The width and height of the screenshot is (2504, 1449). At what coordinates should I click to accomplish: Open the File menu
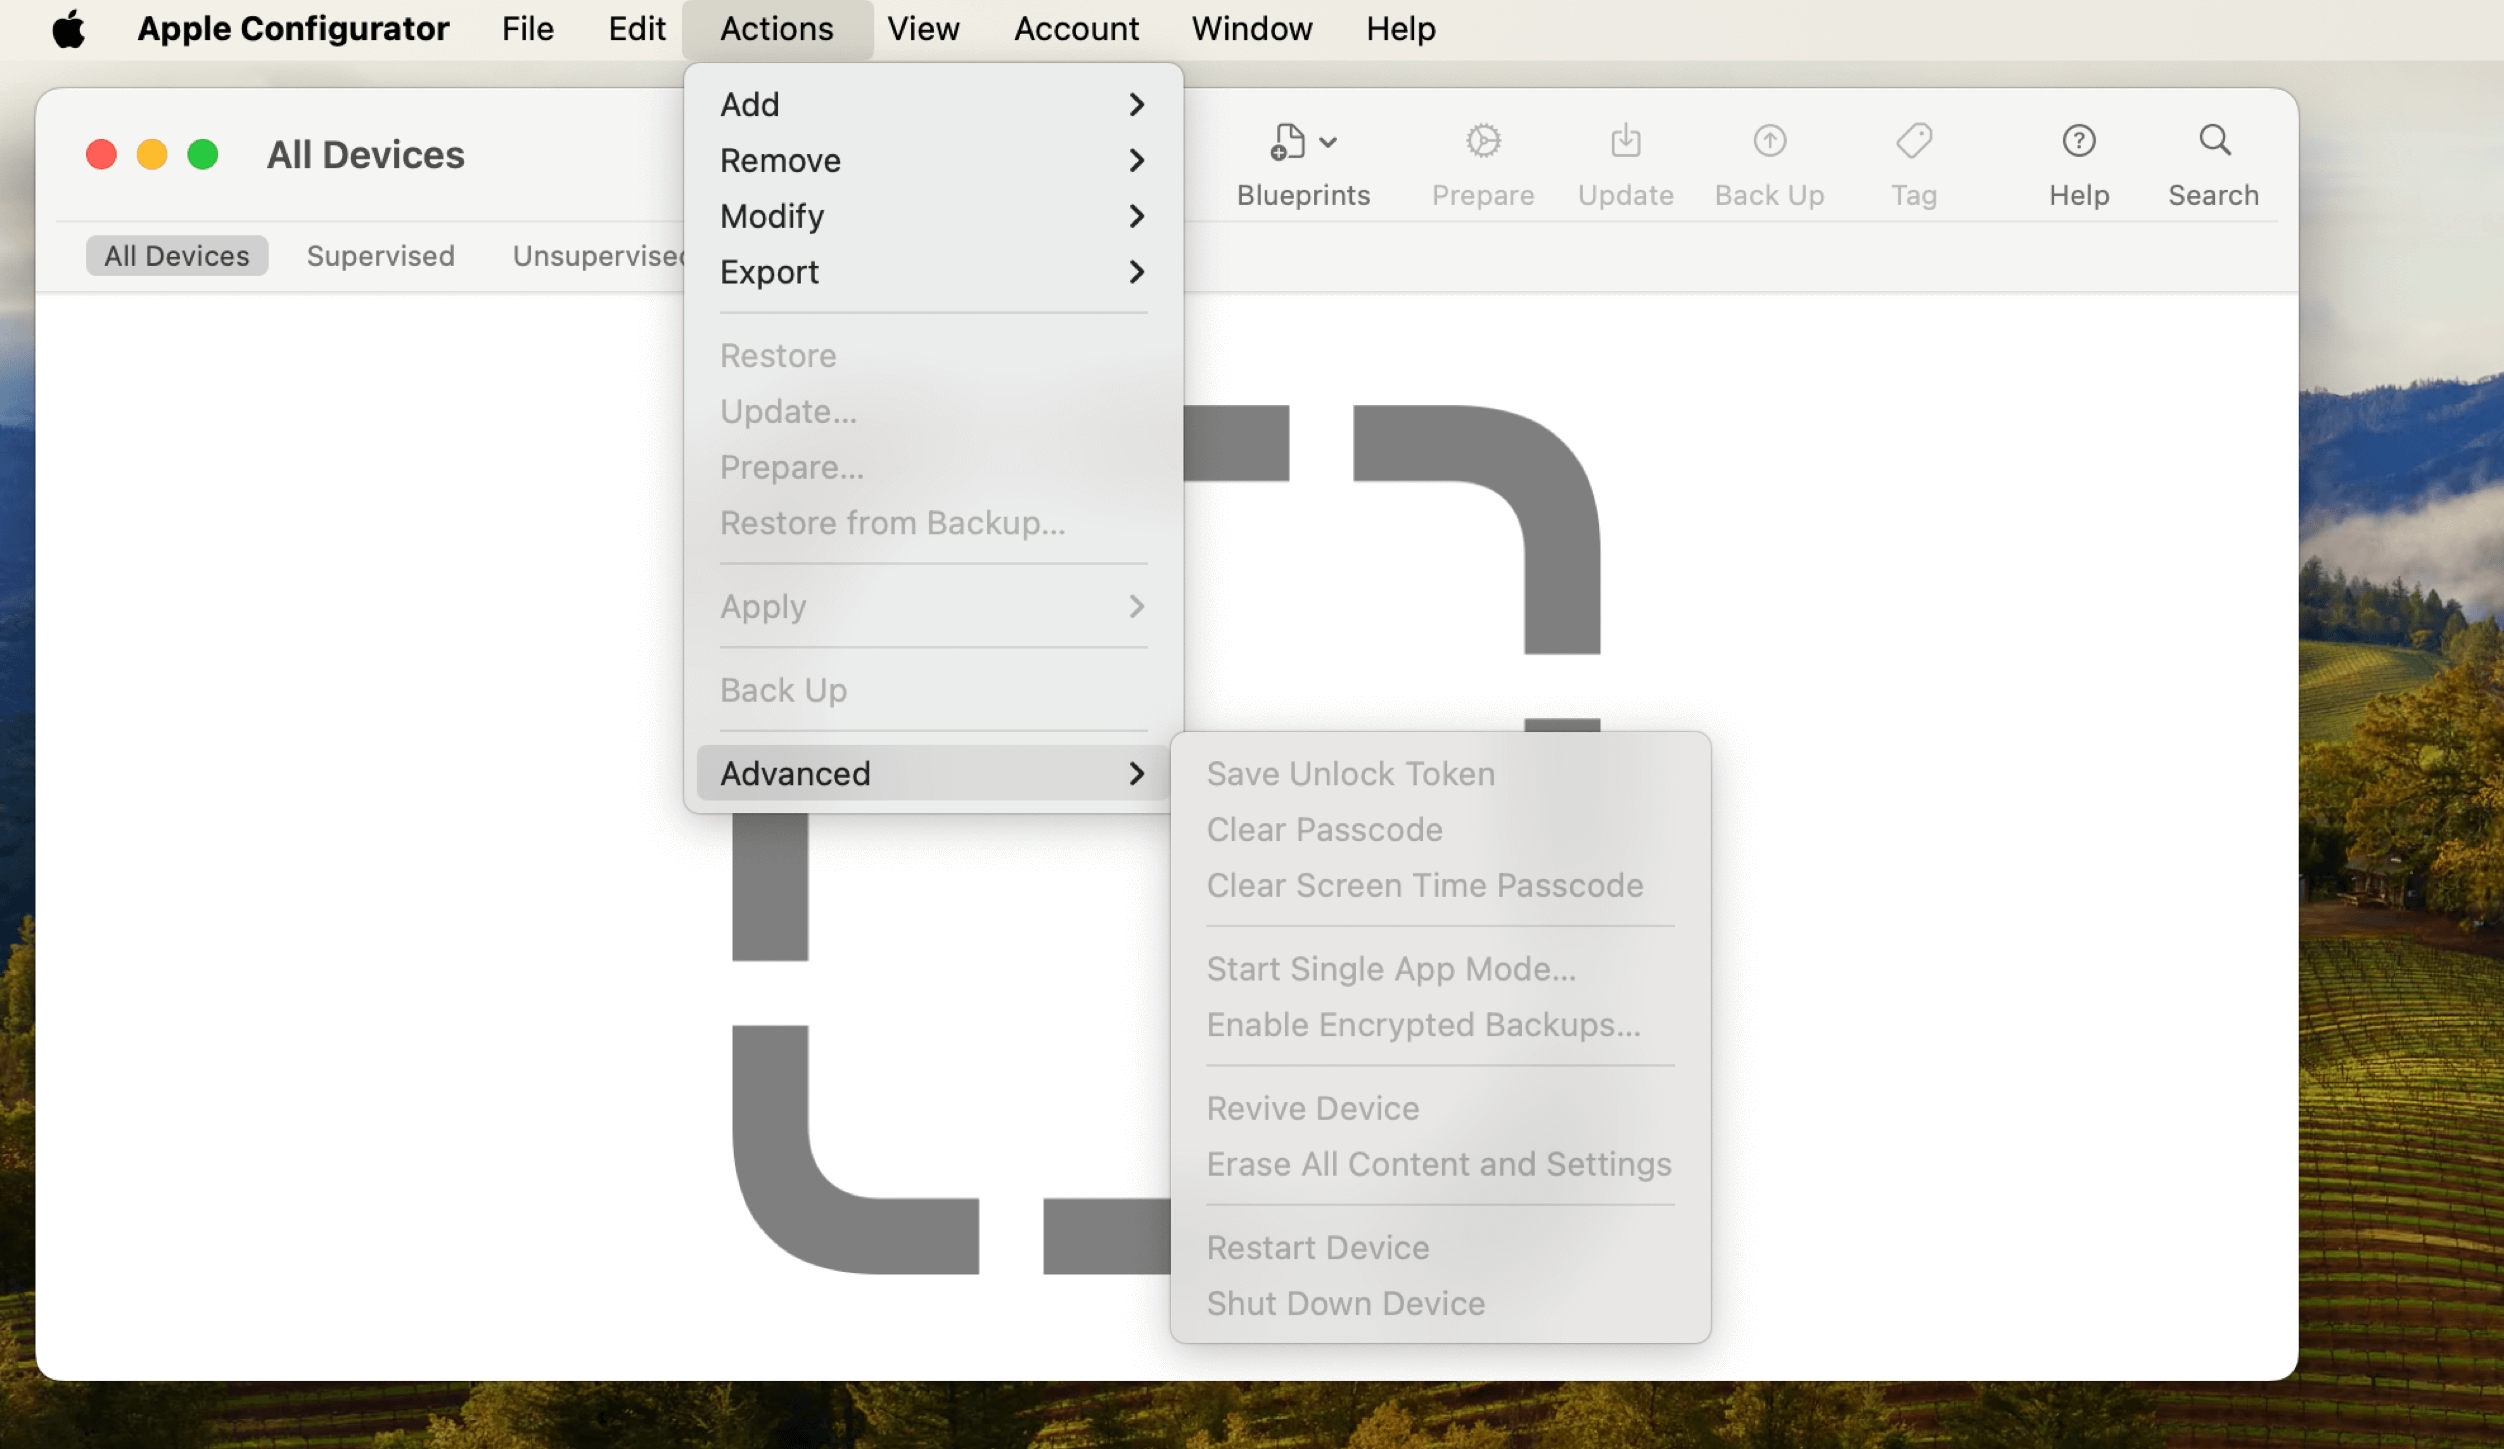528,29
